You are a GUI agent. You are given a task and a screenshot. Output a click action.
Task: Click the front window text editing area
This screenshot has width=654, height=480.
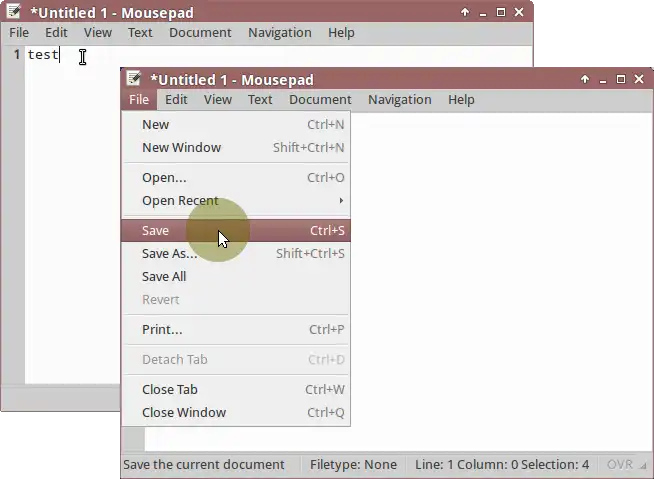pyautogui.click(x=501, y=281)
